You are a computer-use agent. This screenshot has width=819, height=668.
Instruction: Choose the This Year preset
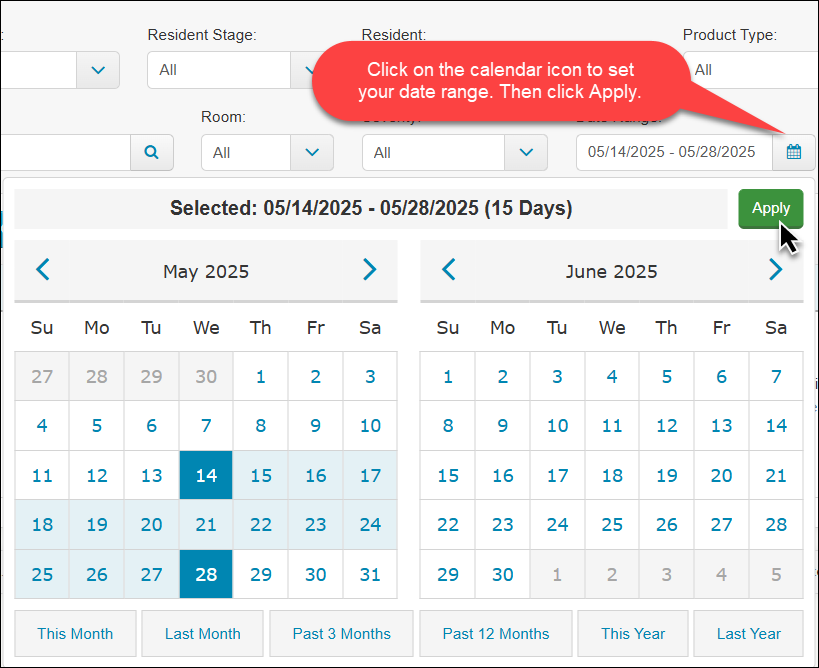tap(633, 634)
